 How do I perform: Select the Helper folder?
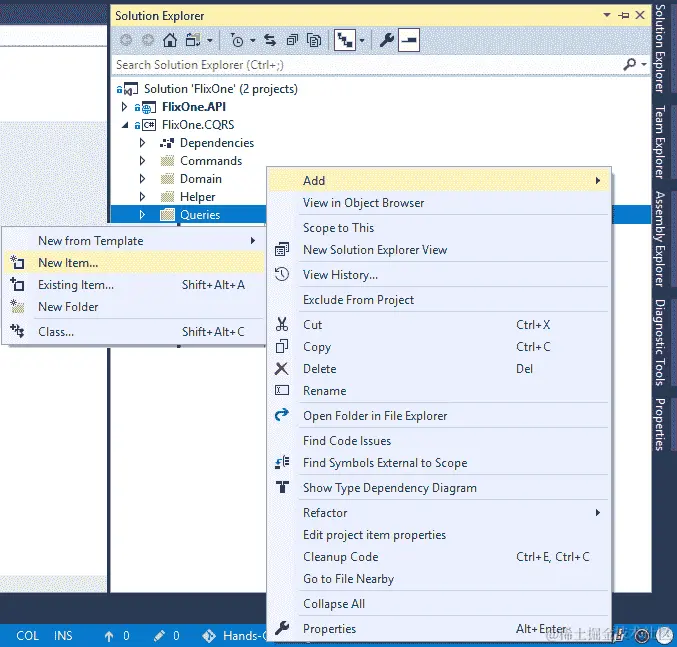[197, 197]
